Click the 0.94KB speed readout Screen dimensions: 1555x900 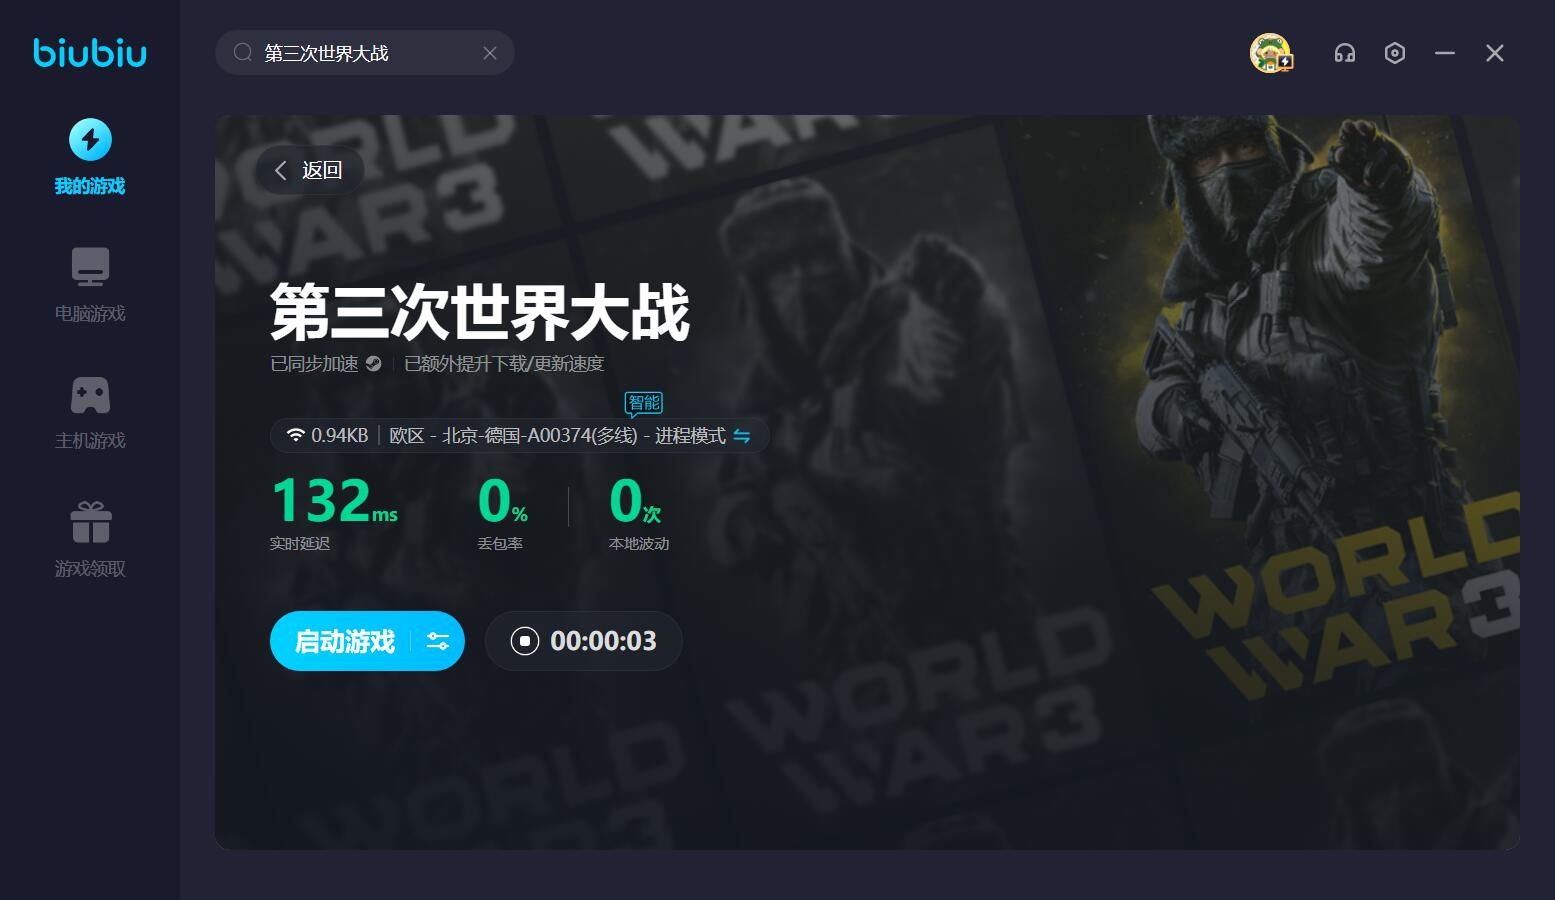point(340,436)
